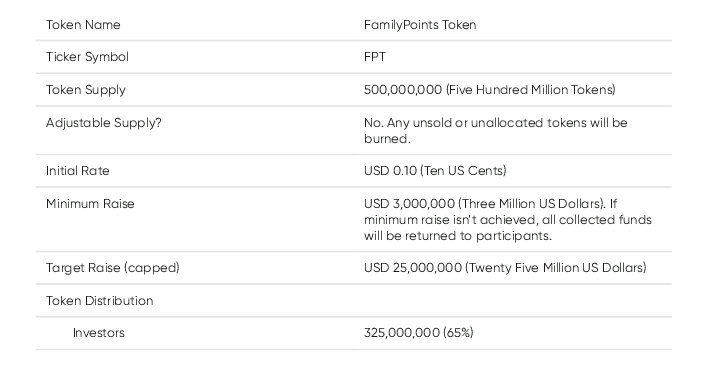Click the word burned in Adjustable Supply
The width and height of the screenshot is (727, 376).
(387, 139)
